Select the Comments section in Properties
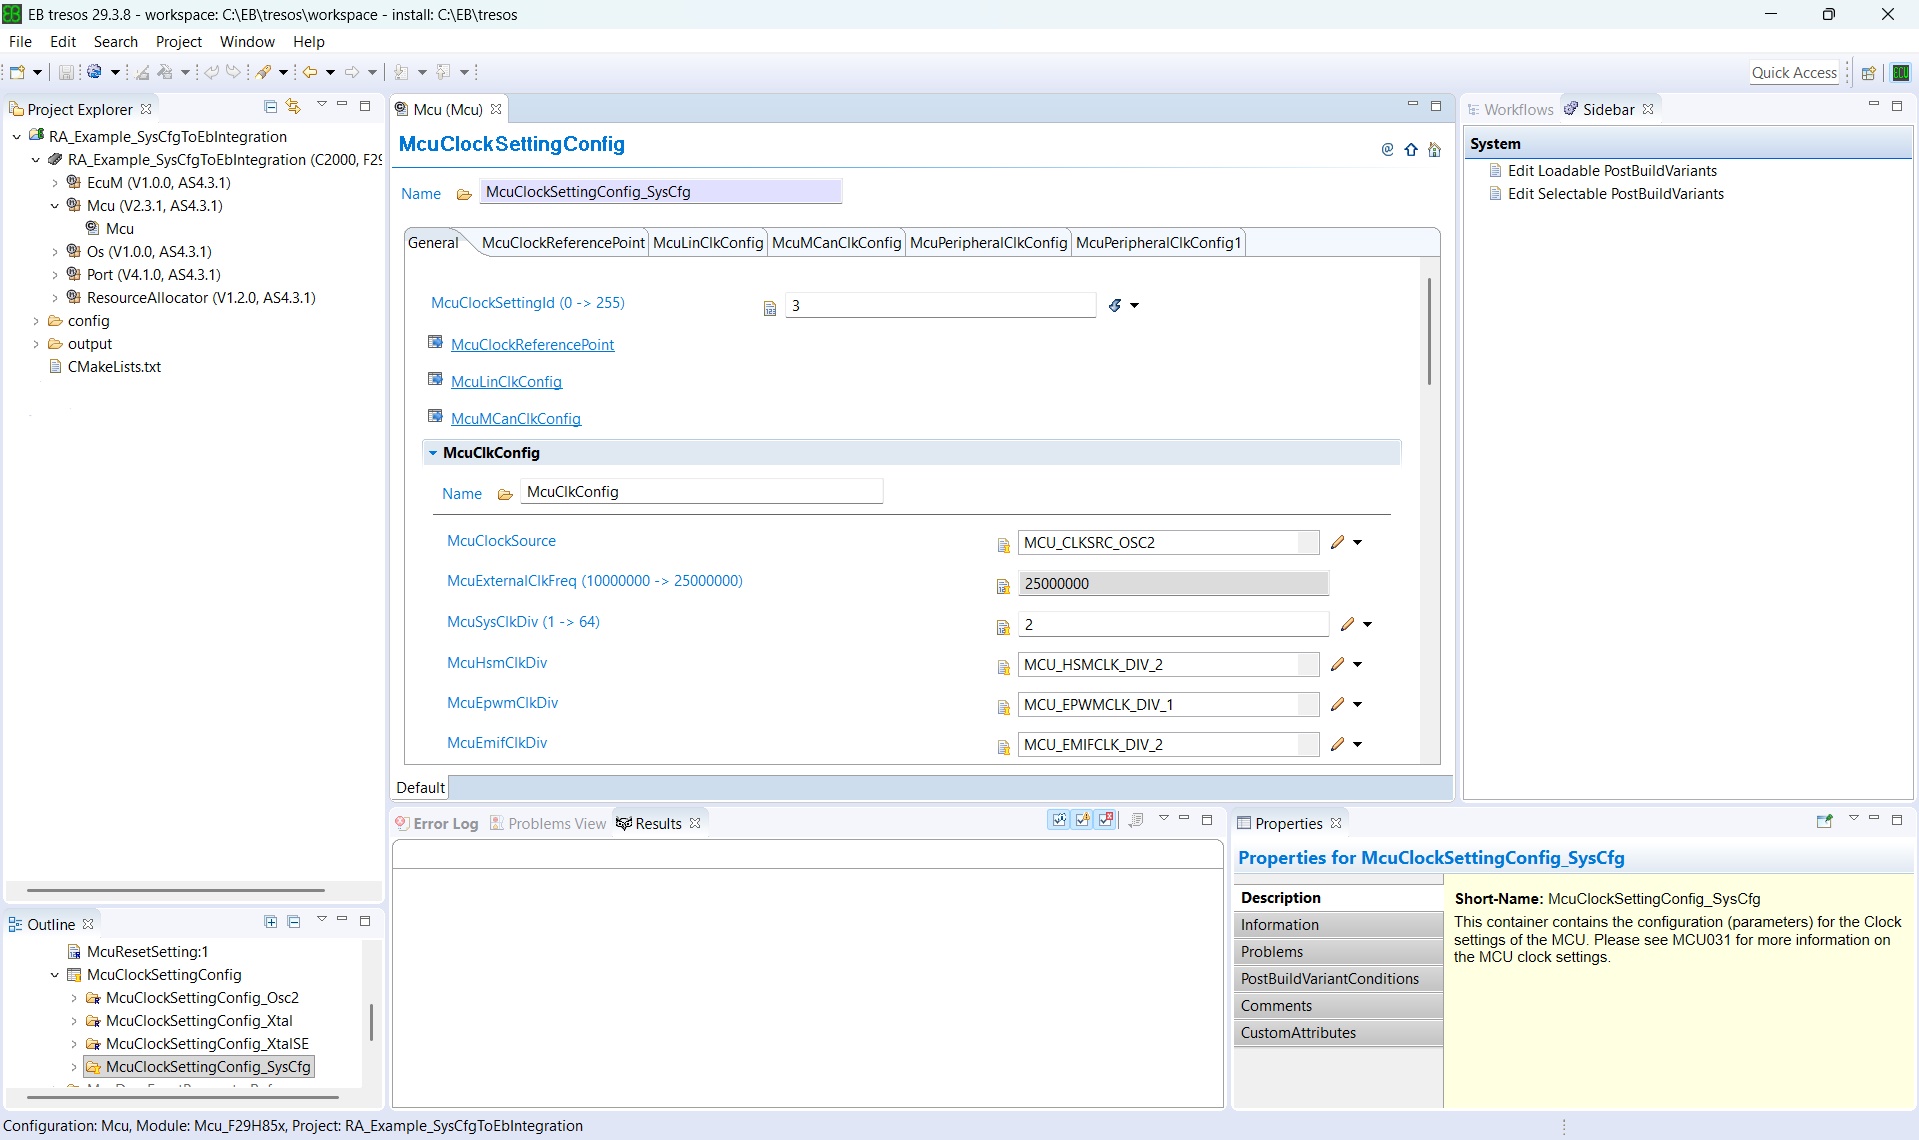Screen dimensions: 1919x1140 tap(1339, 1006)
